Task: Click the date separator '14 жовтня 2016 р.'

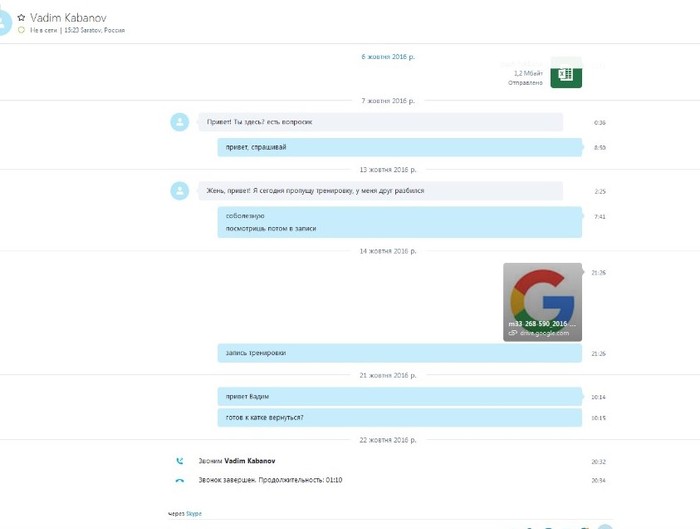Action: [x=388, y=251]
